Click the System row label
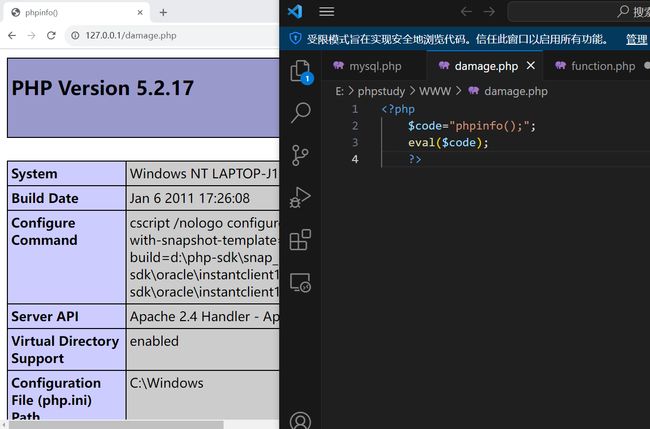This screenshot has height=429, width=650. (x=34, y=174)
